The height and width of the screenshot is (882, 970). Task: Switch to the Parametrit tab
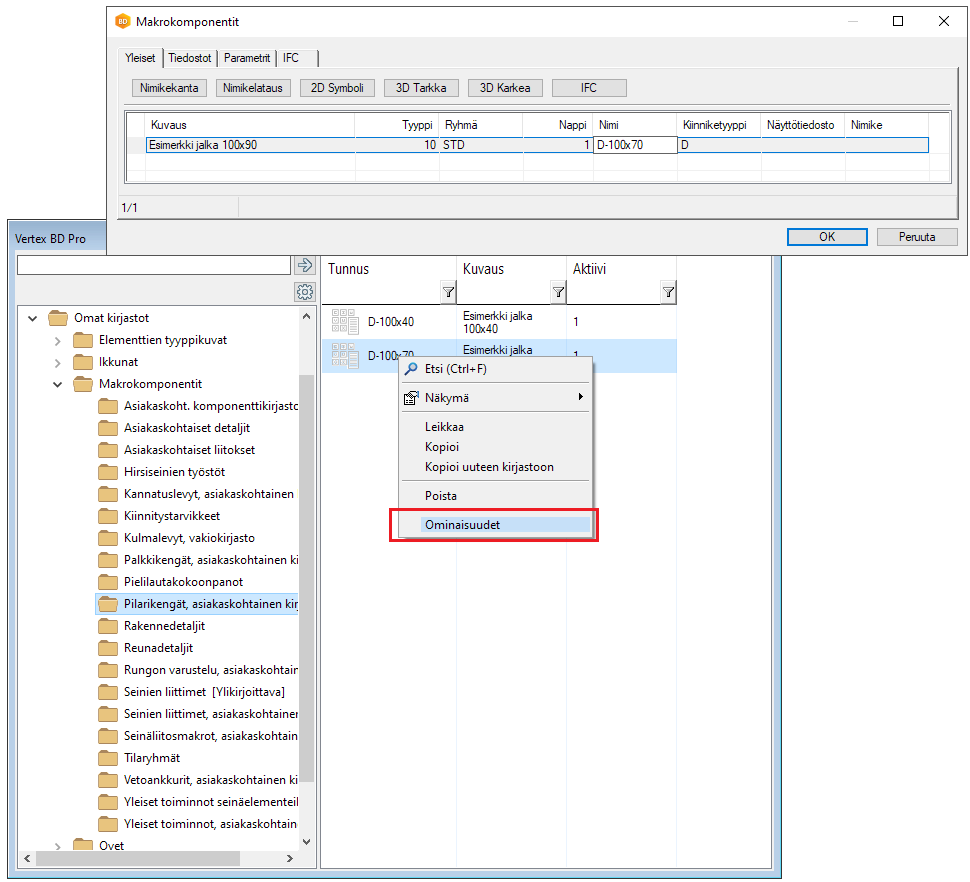pos(247,58)
